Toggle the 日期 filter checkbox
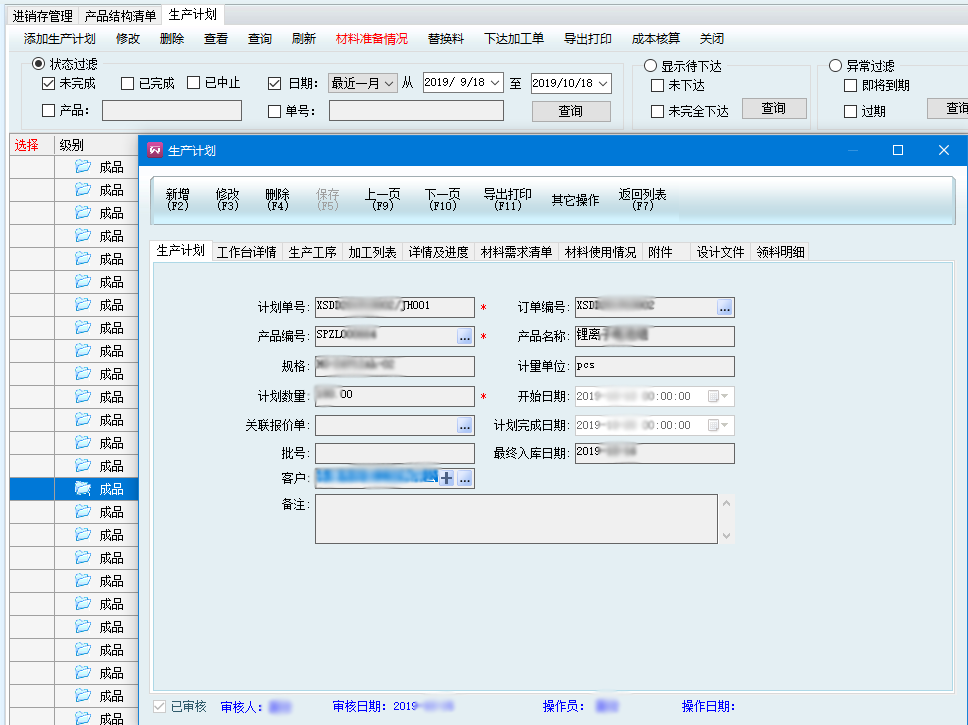 (275, 83)
